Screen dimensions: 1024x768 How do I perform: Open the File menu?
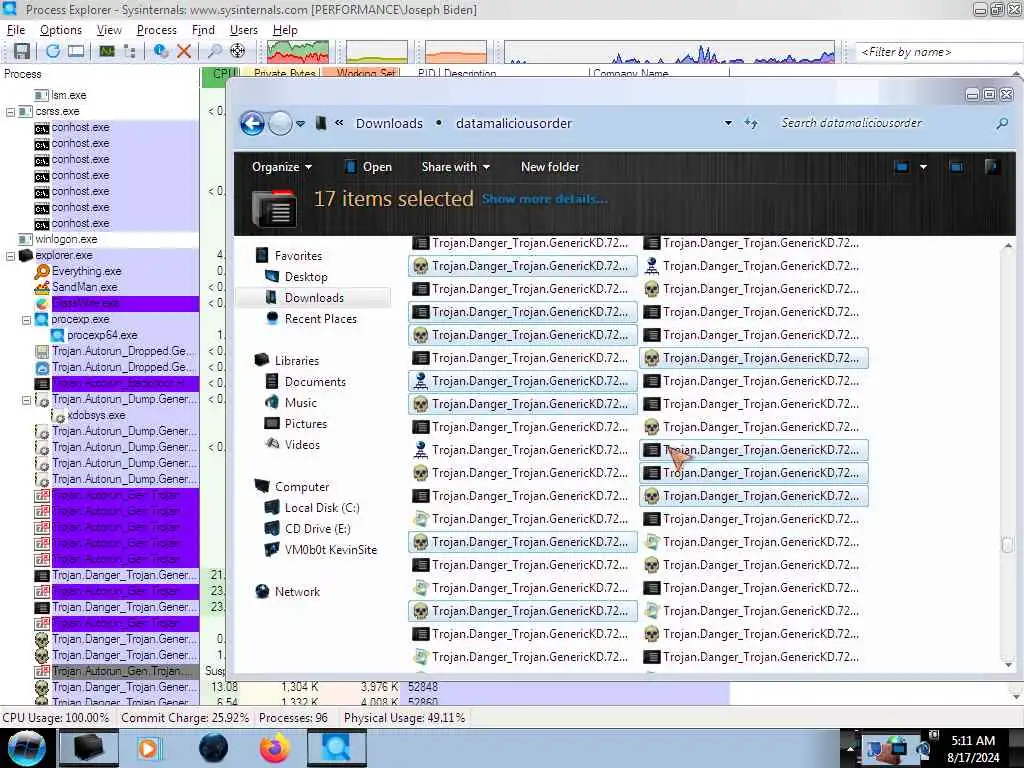coord(16,30)
